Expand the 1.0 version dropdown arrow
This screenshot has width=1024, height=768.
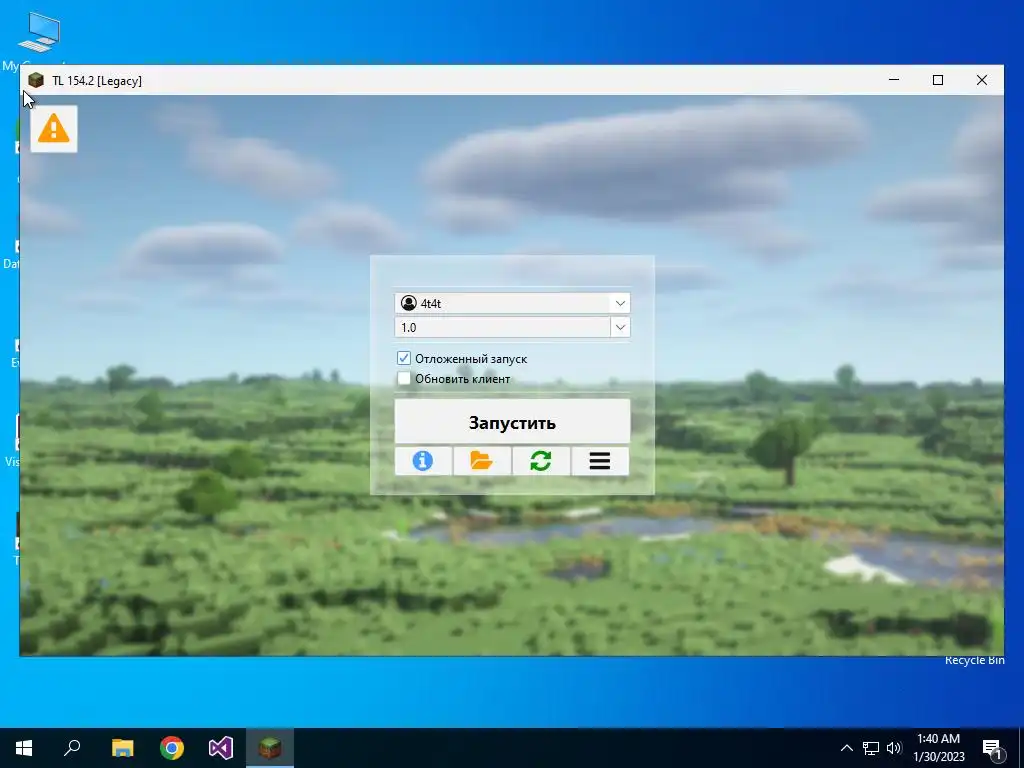(620, 327)
